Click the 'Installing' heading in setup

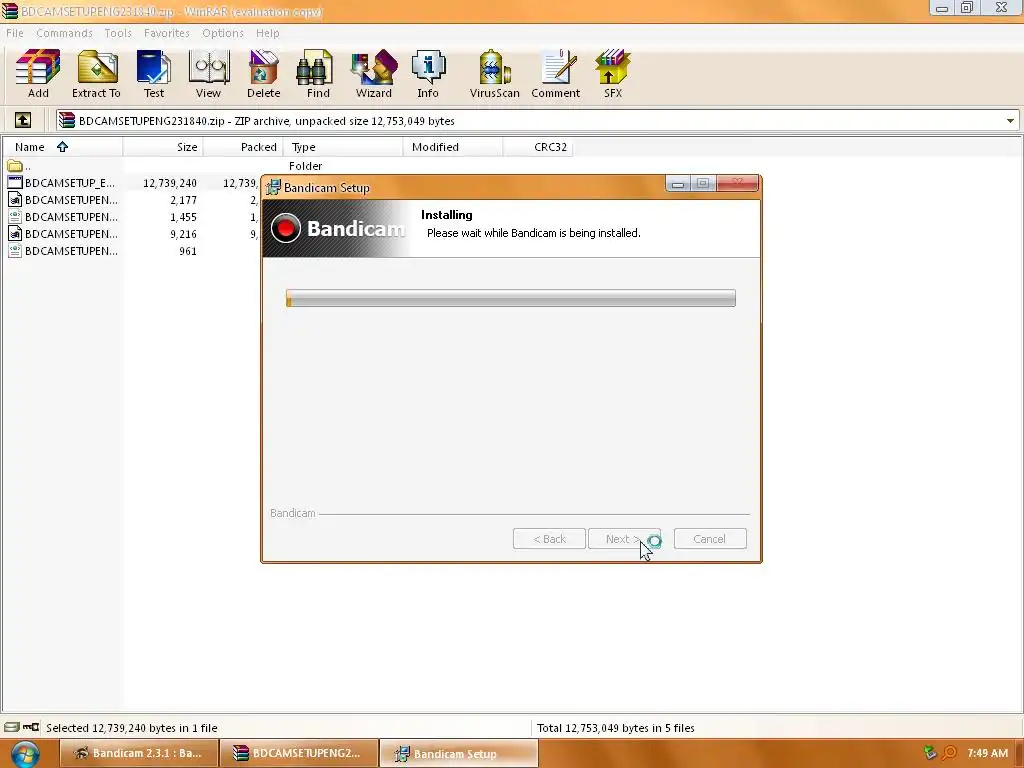point(447,215)
